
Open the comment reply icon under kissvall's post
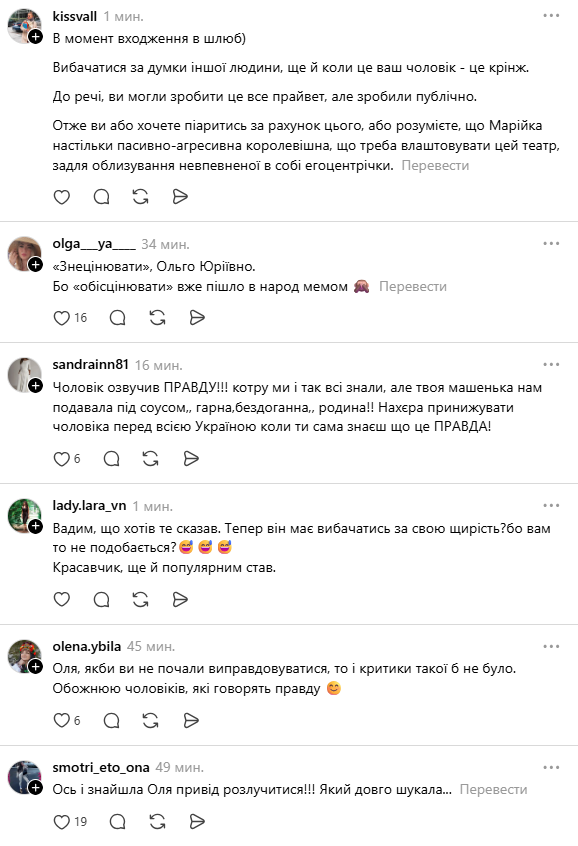101,197
